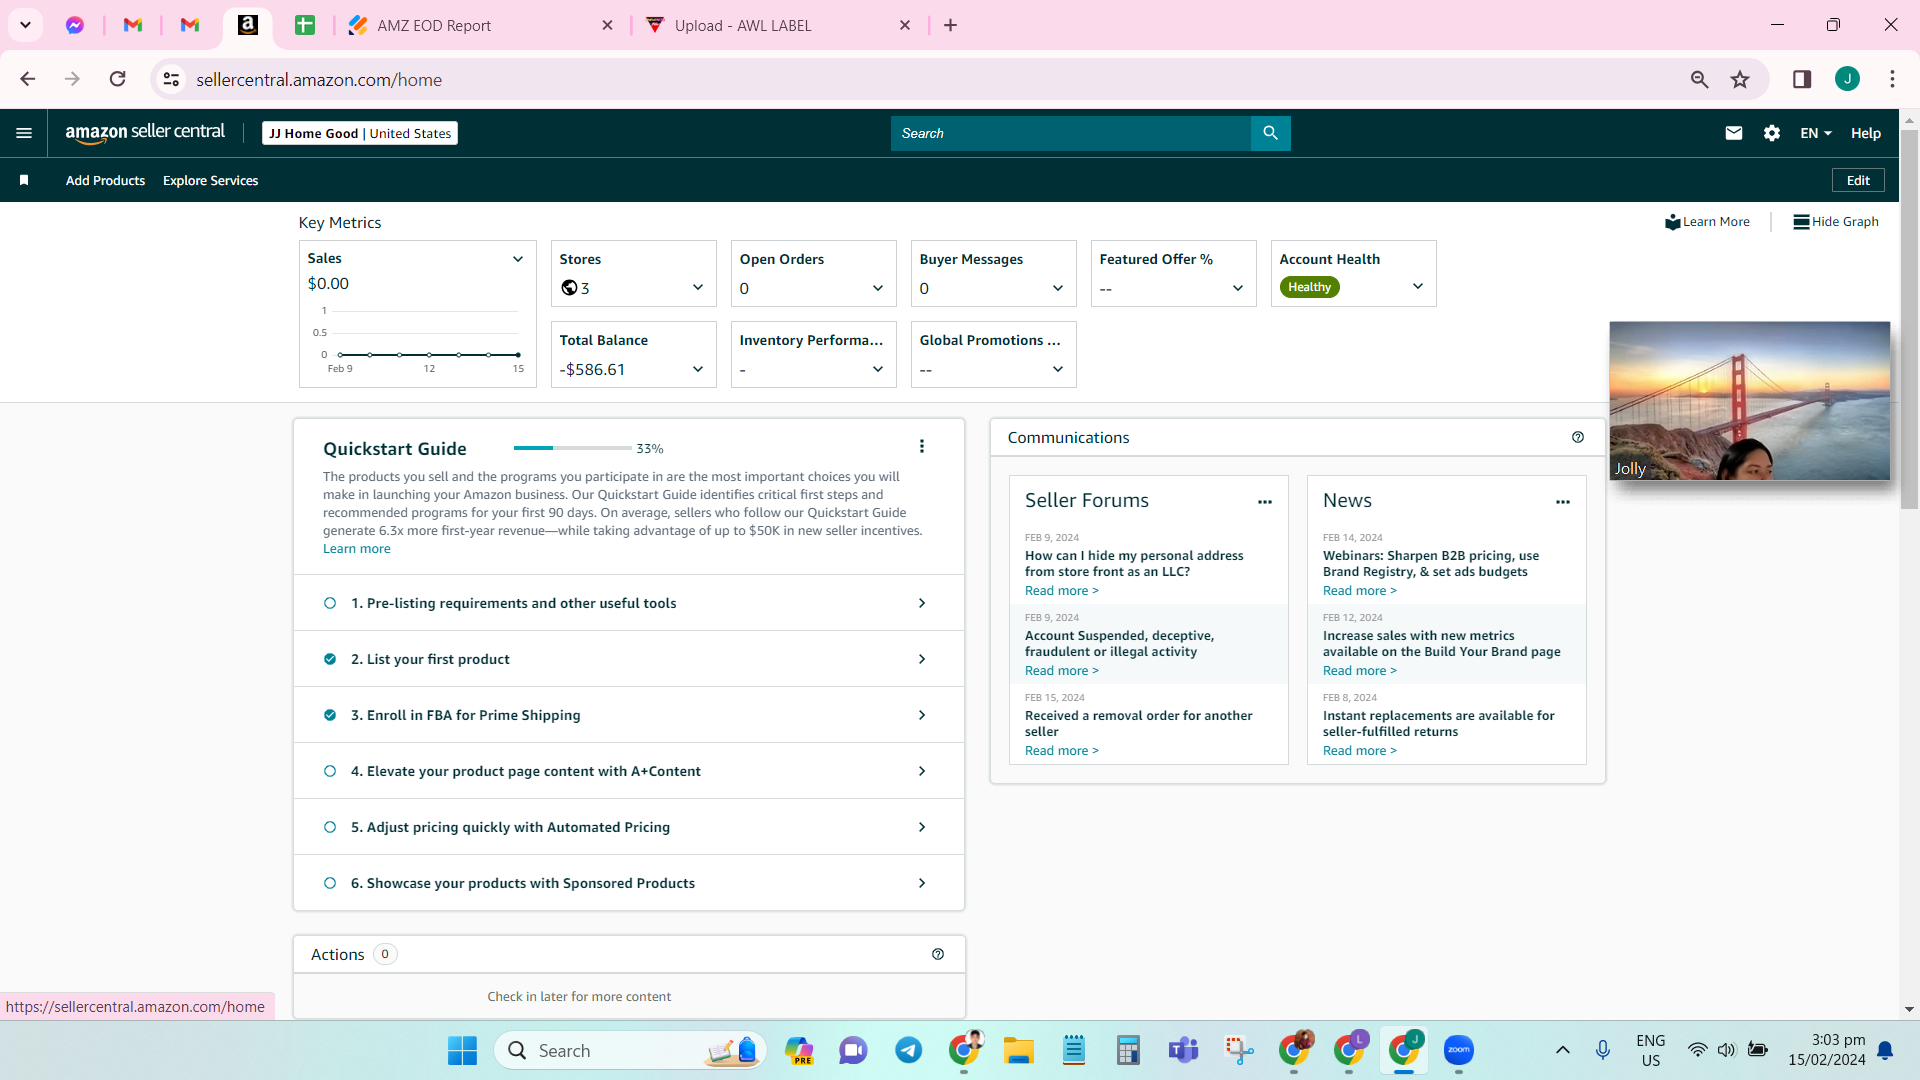Open the Chrome side panel icon

[x=1802, y=79]
